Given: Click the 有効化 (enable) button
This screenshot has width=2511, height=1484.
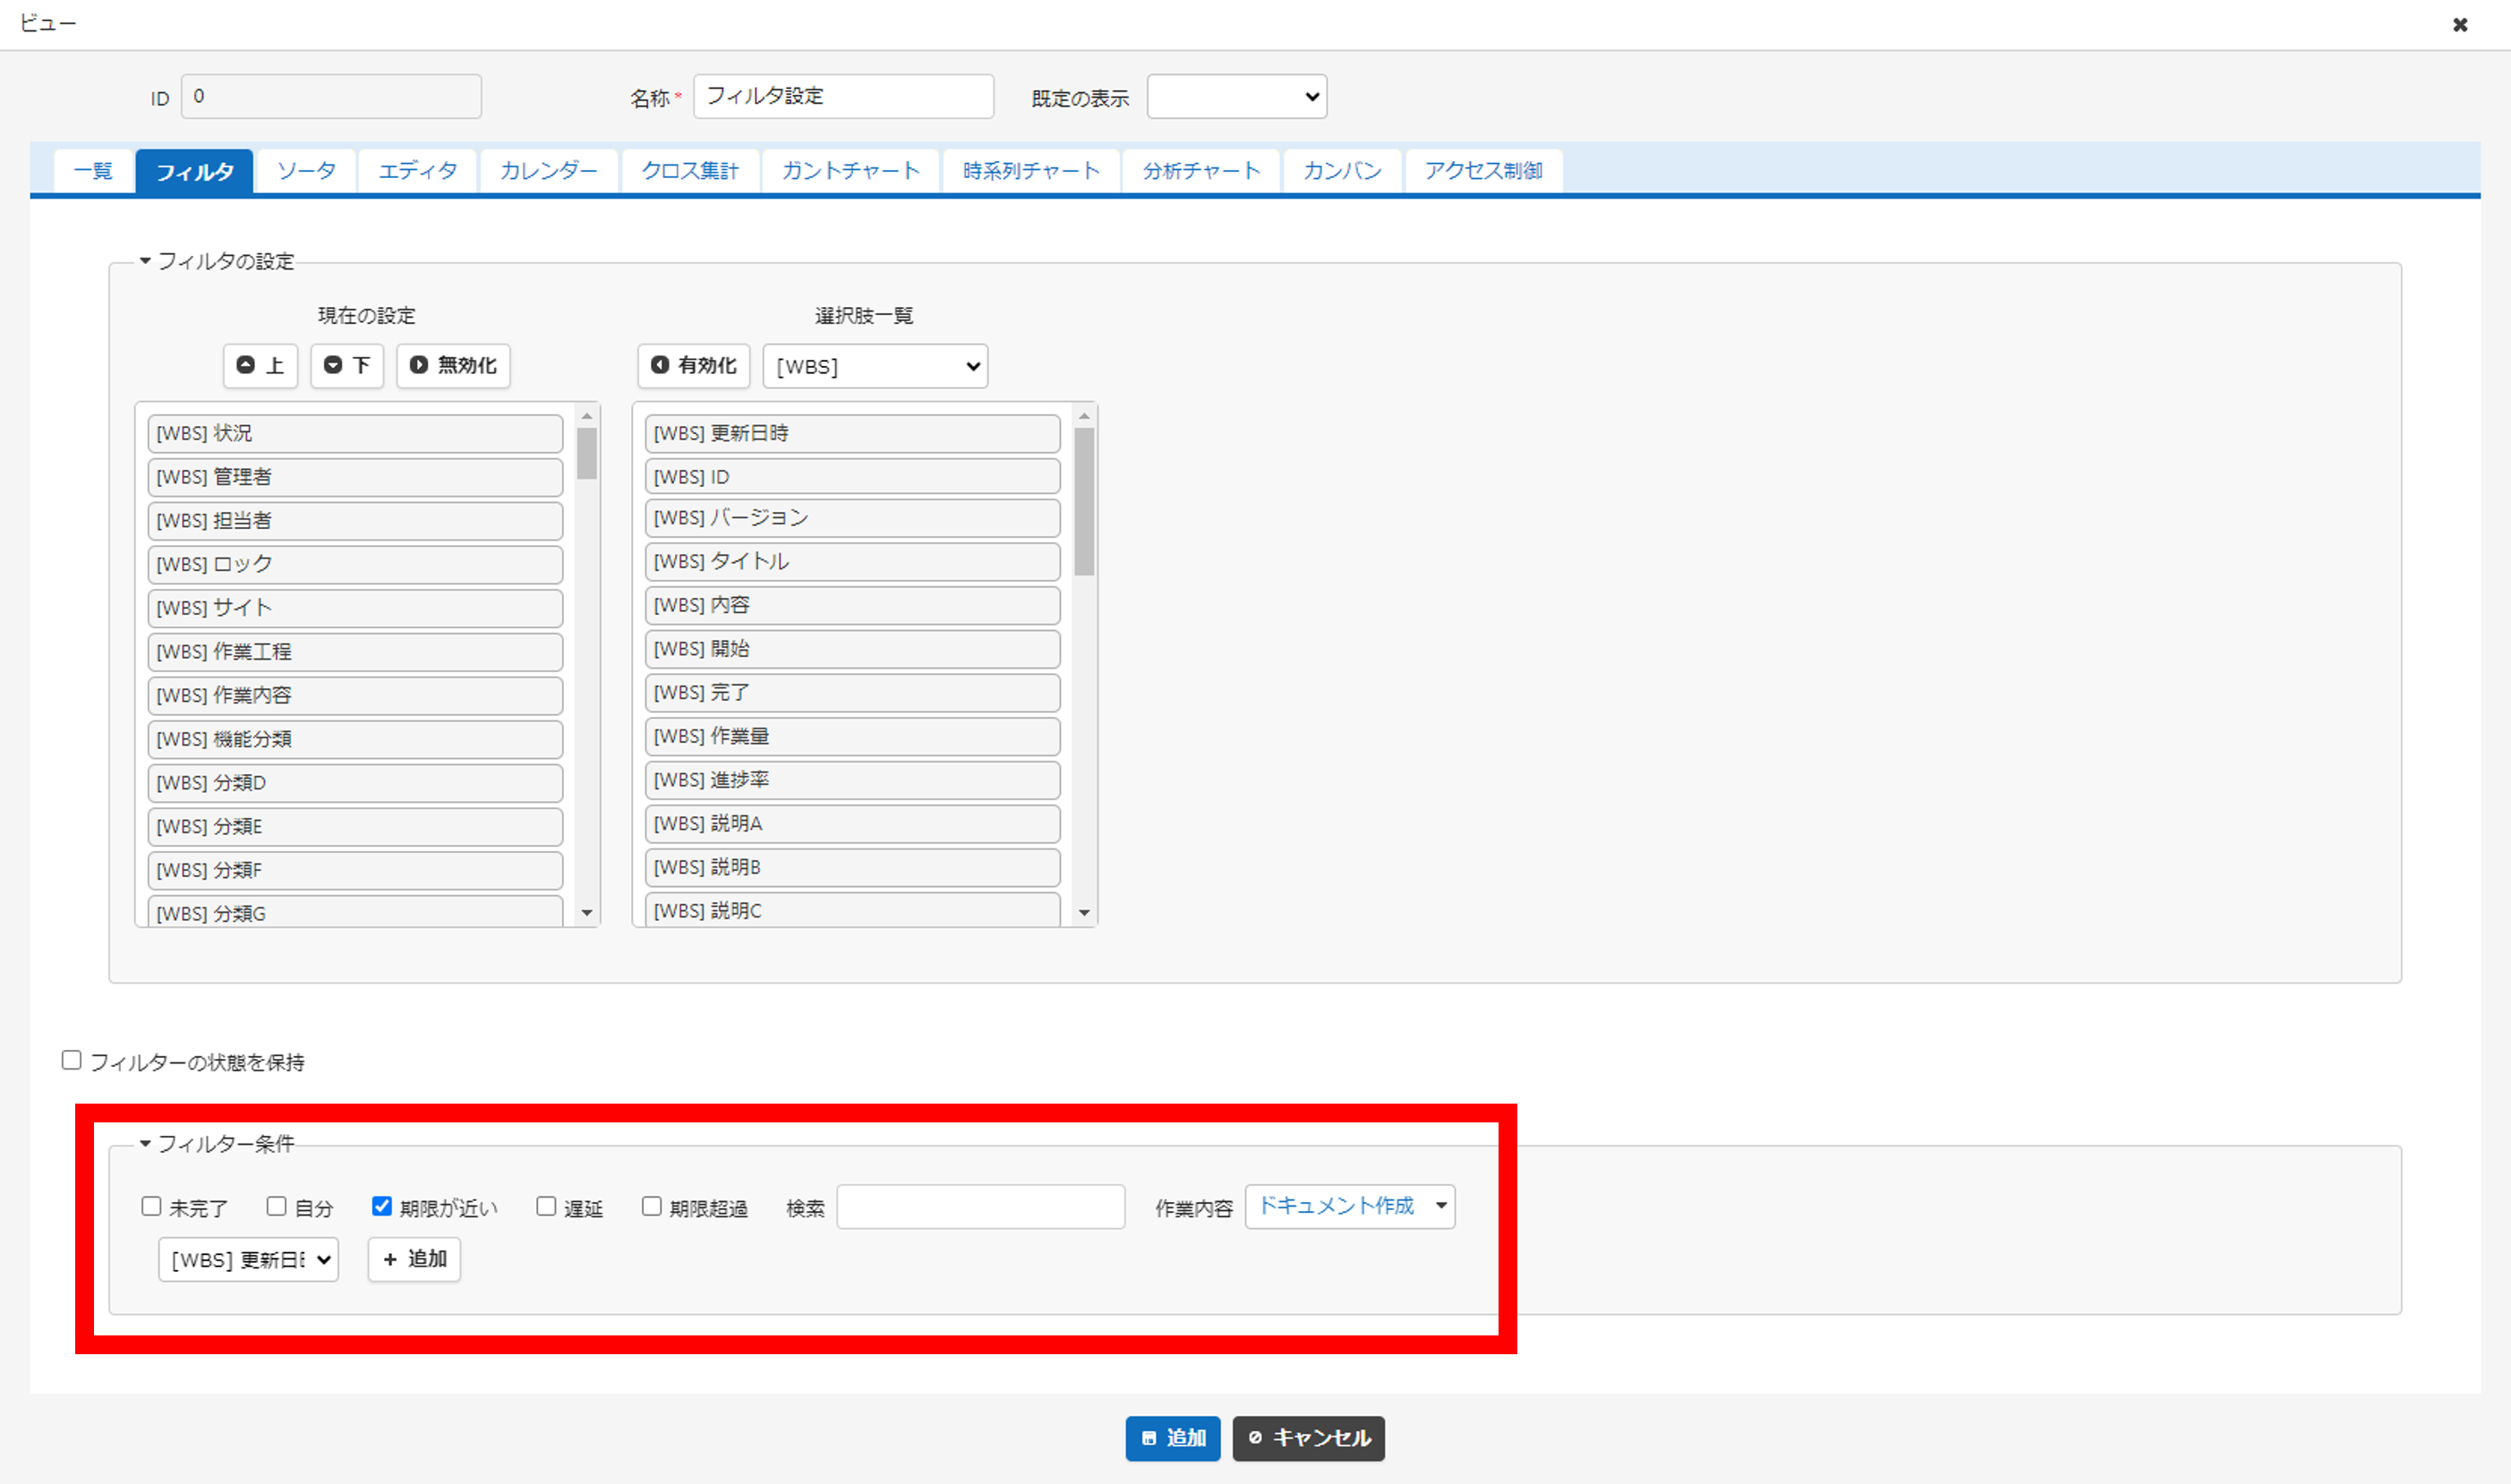Looking at the screenshot, I should 694,365.
